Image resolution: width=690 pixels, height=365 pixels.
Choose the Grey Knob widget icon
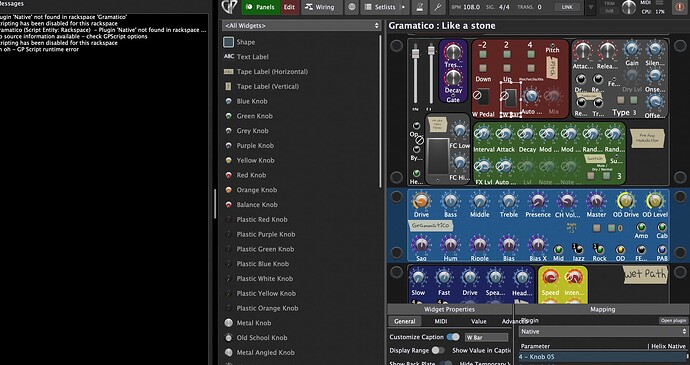point(228,131)
